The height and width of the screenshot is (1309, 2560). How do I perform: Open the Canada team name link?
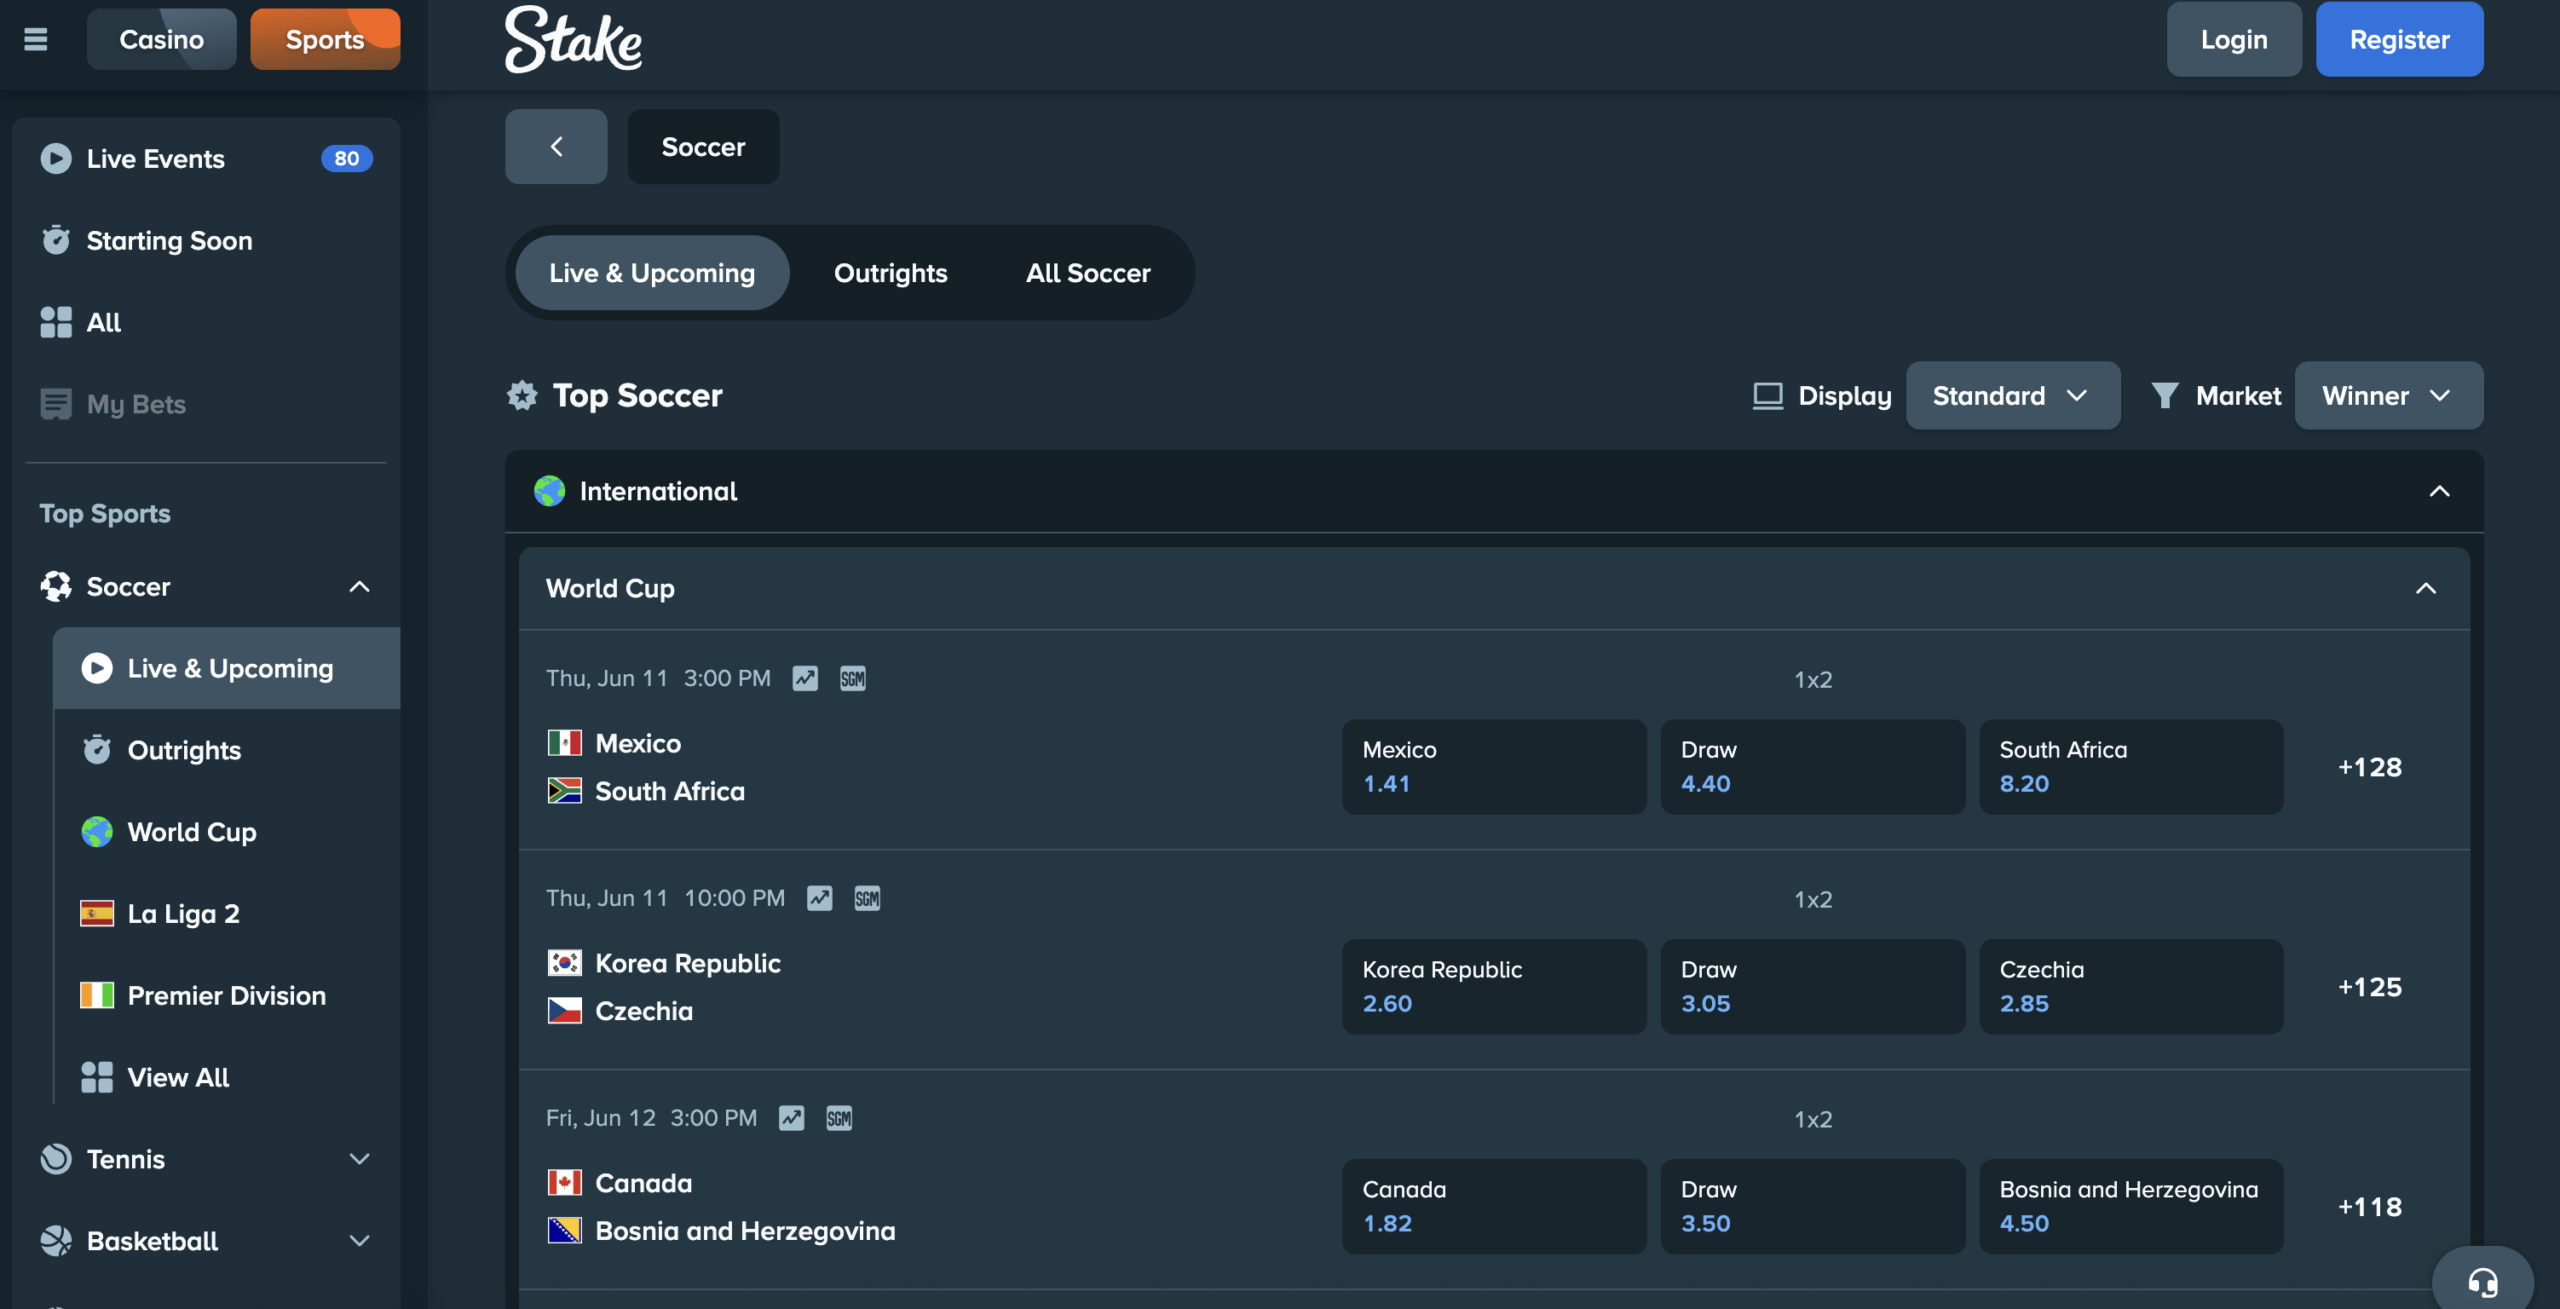(x=644, y=1183)
